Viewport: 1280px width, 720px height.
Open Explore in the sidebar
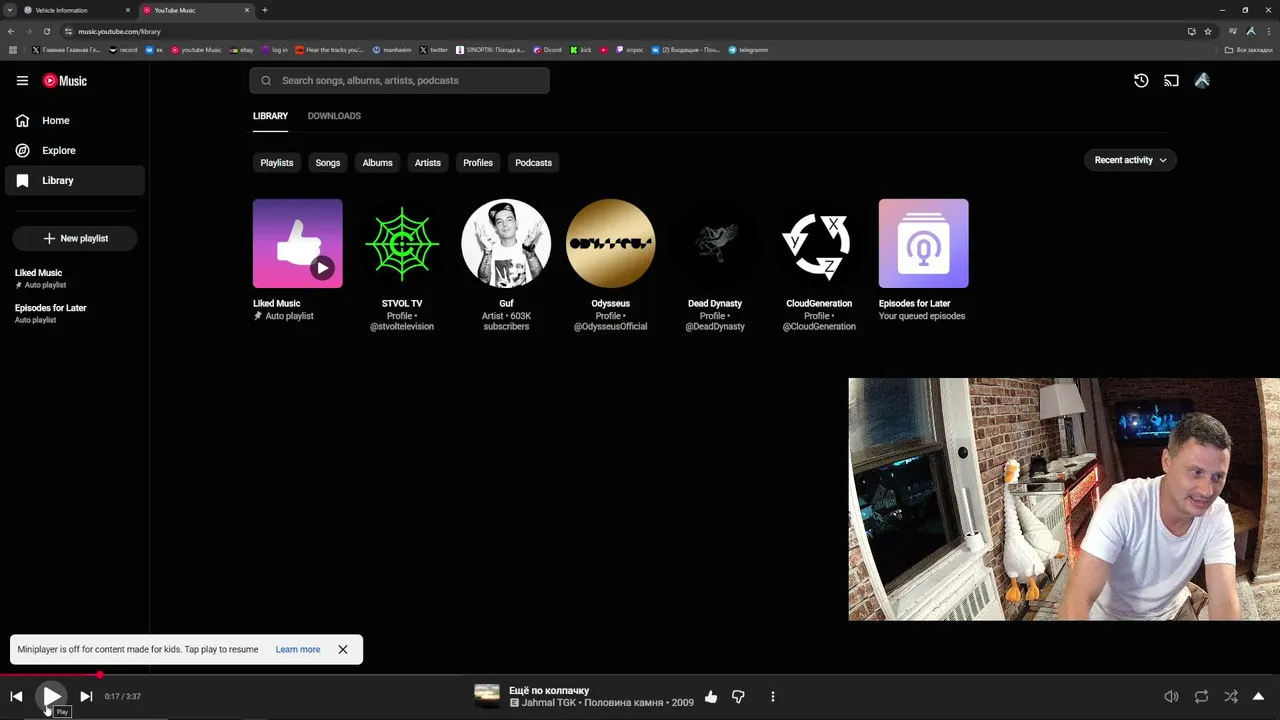75,151
